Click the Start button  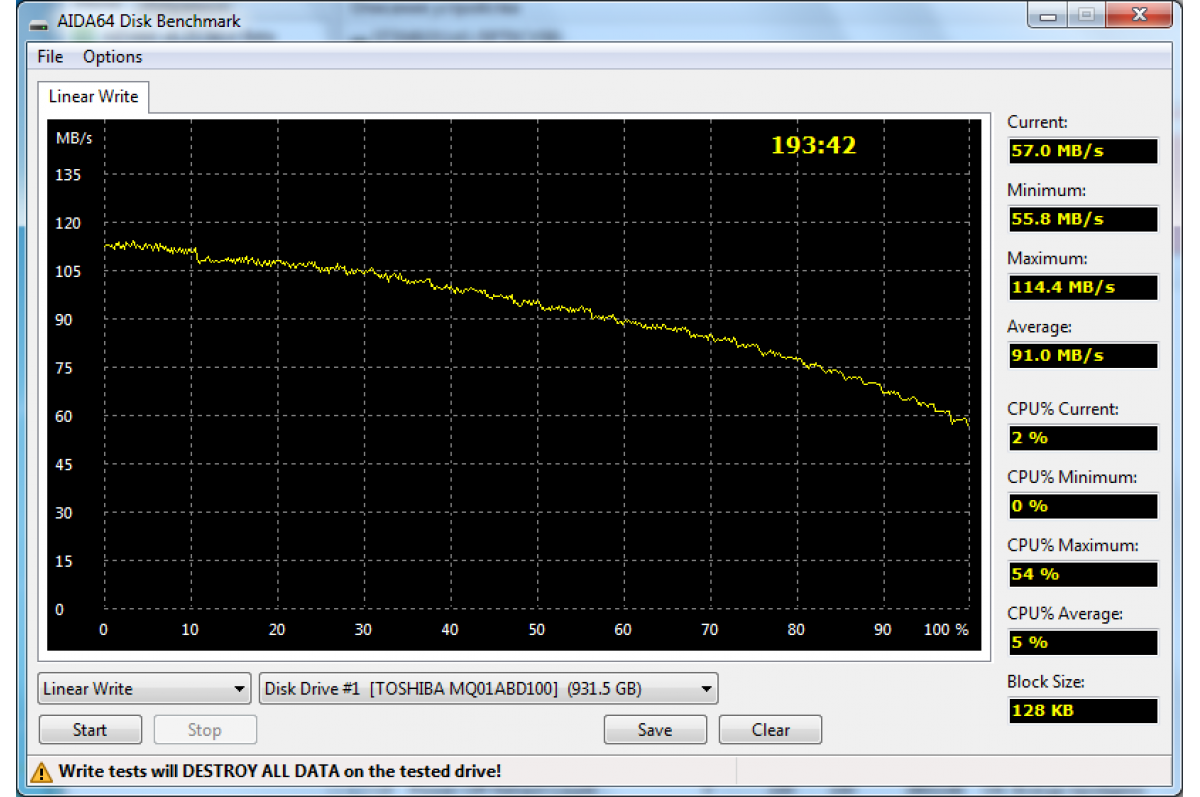point(90,730)
